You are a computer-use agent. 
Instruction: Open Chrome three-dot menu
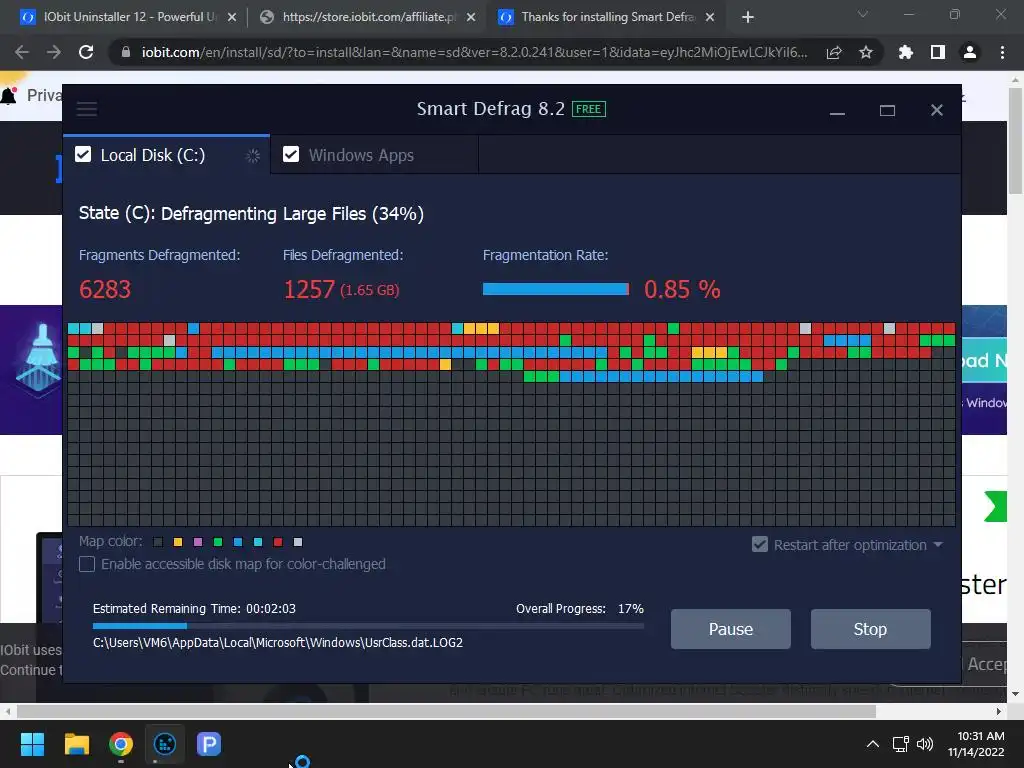[x=1002, y=52]
